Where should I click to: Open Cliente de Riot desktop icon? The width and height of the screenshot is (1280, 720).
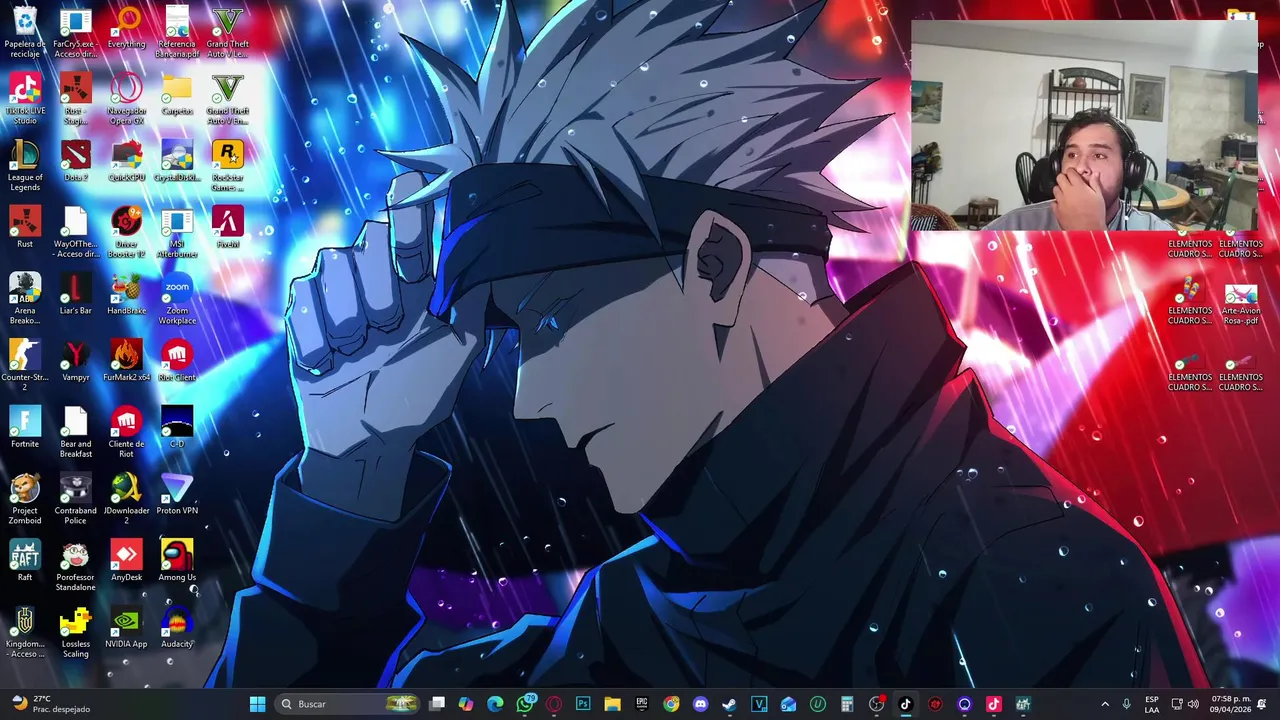click(x=126, y=432)
